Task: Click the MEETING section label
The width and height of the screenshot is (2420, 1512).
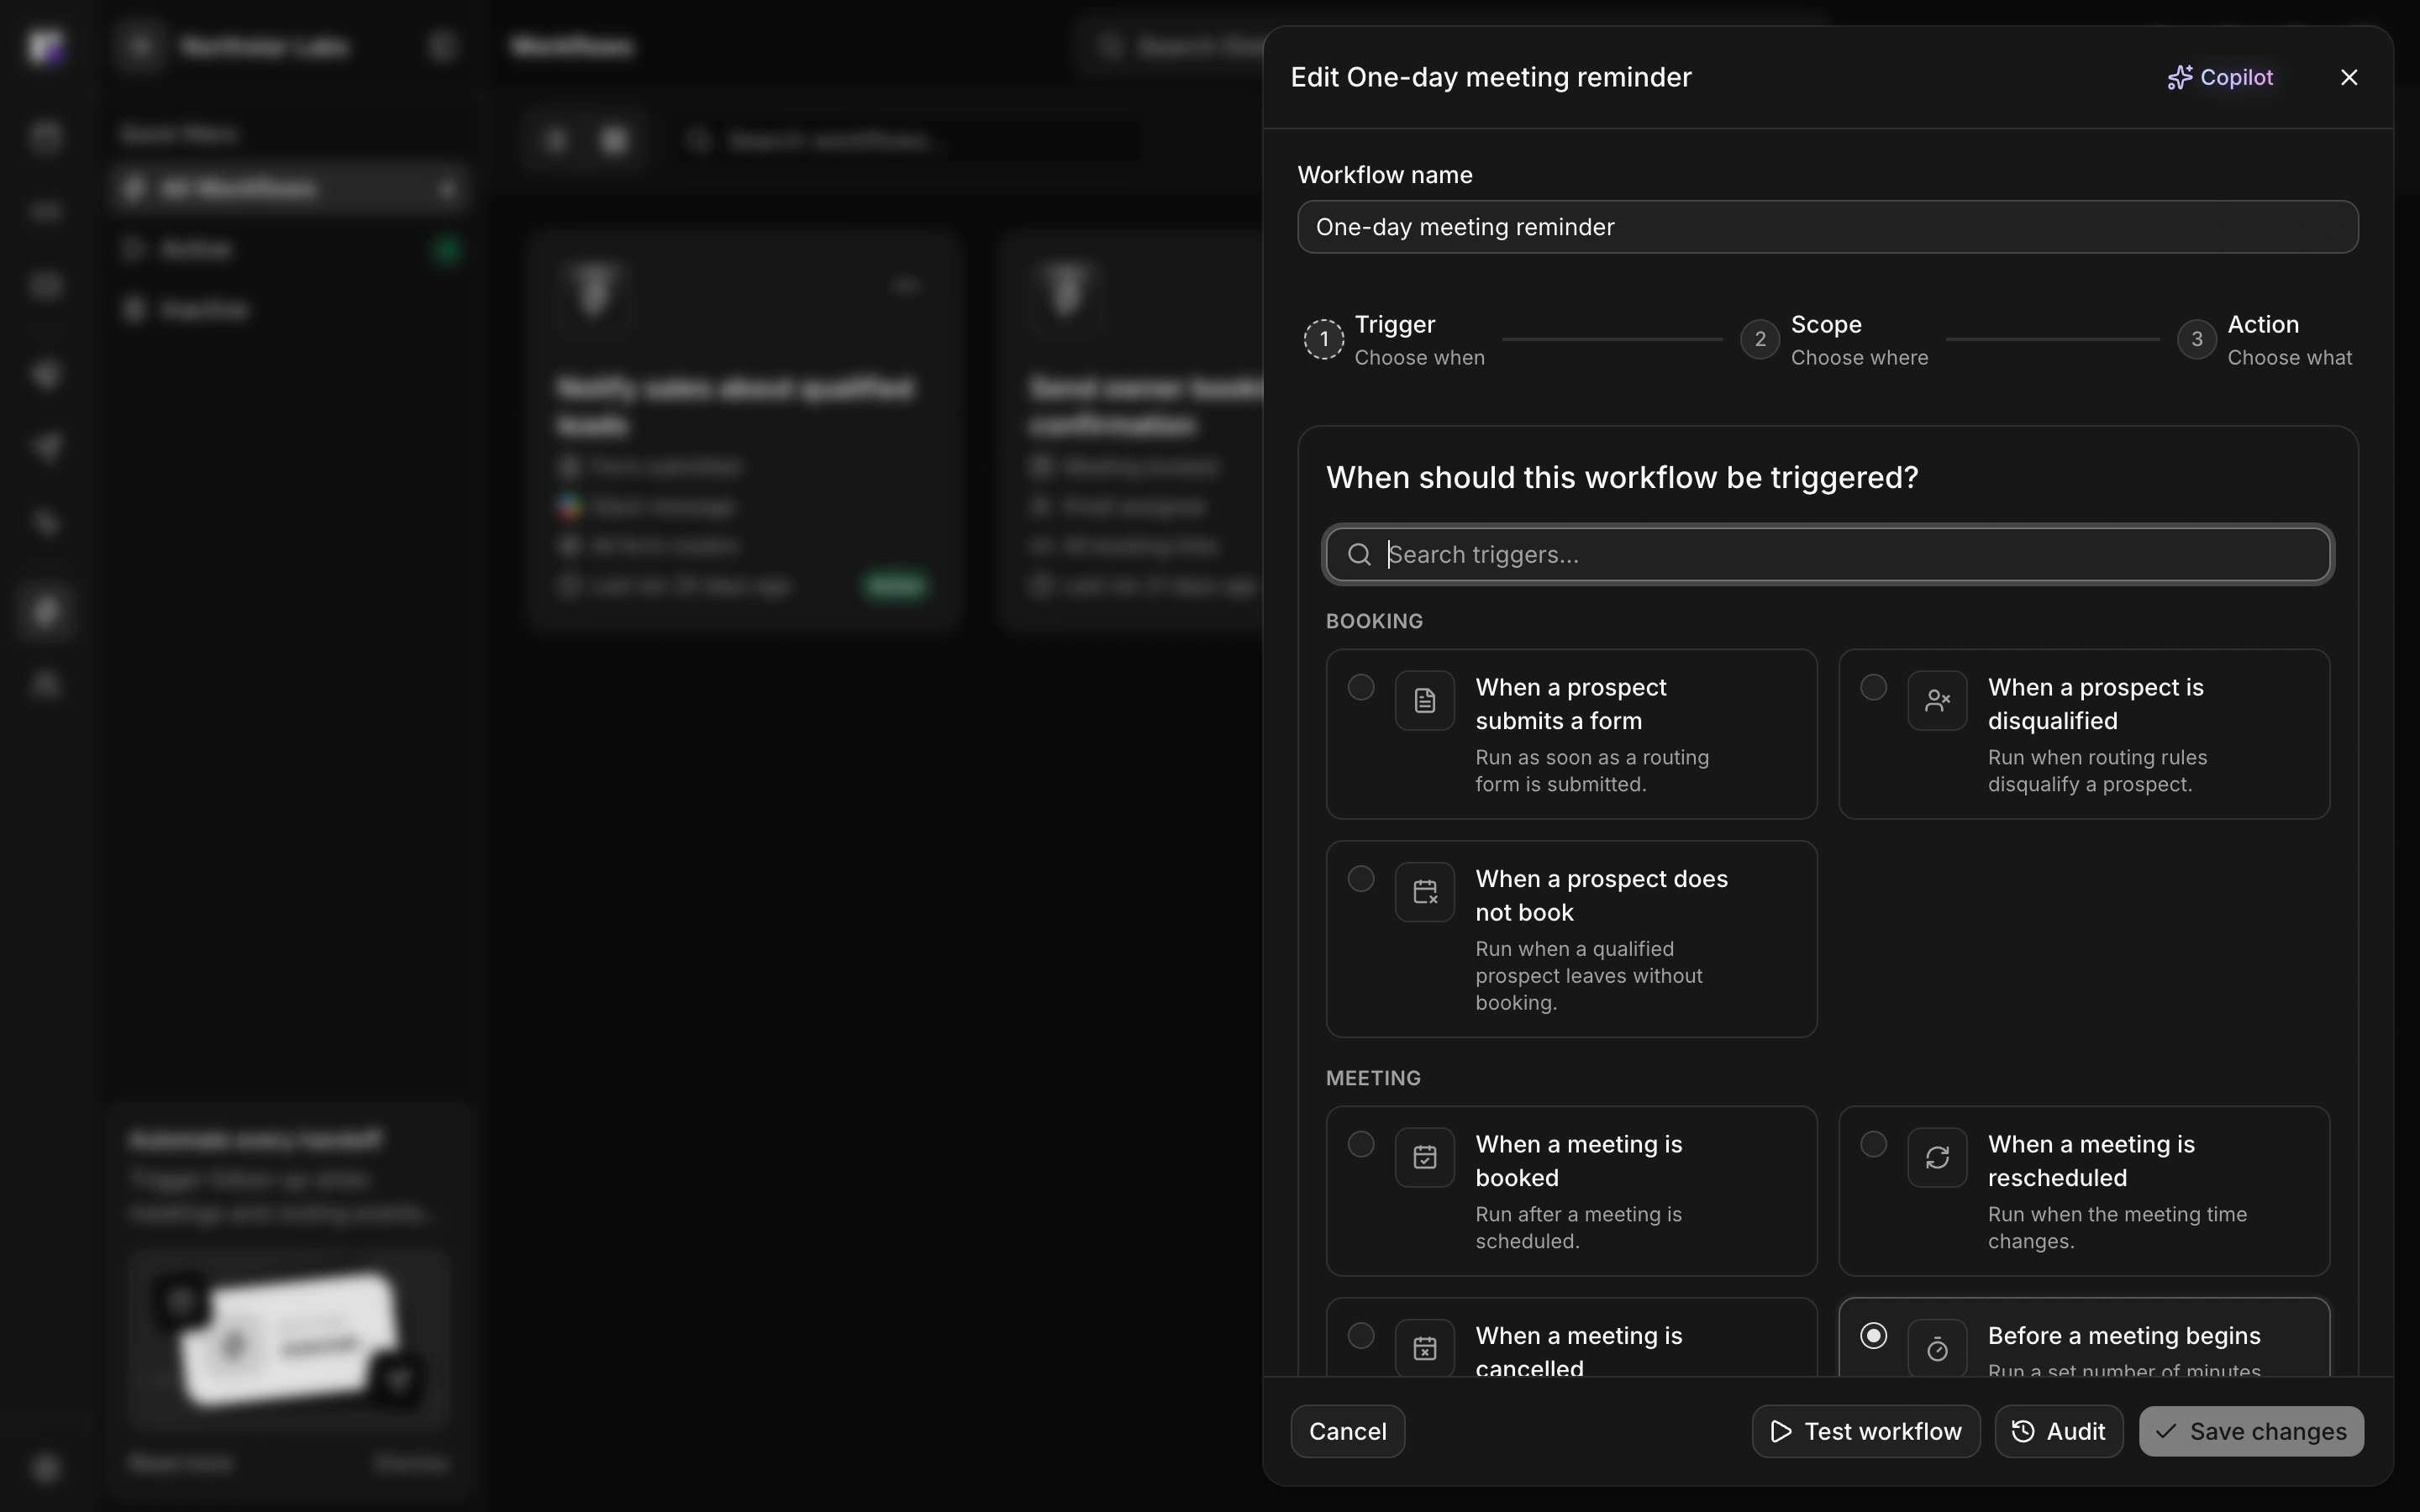Action: pos(1373,1078)
